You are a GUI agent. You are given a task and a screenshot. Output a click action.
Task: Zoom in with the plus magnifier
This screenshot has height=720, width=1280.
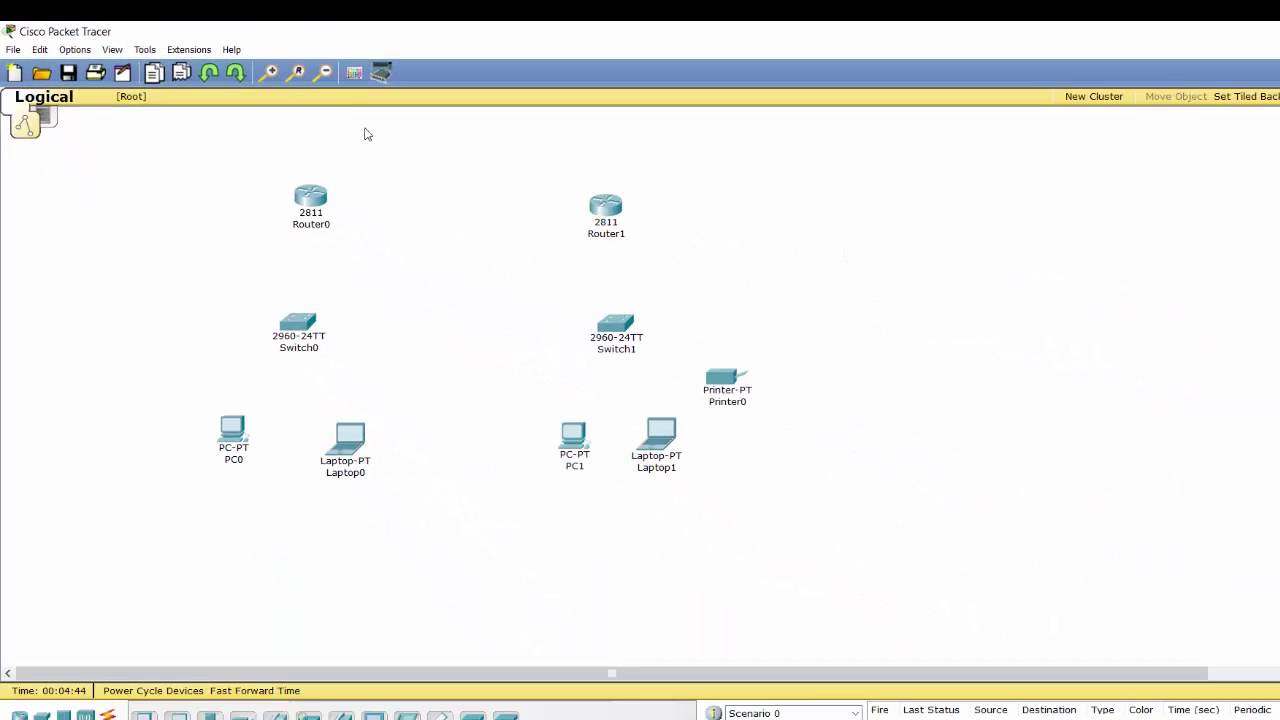269,73
